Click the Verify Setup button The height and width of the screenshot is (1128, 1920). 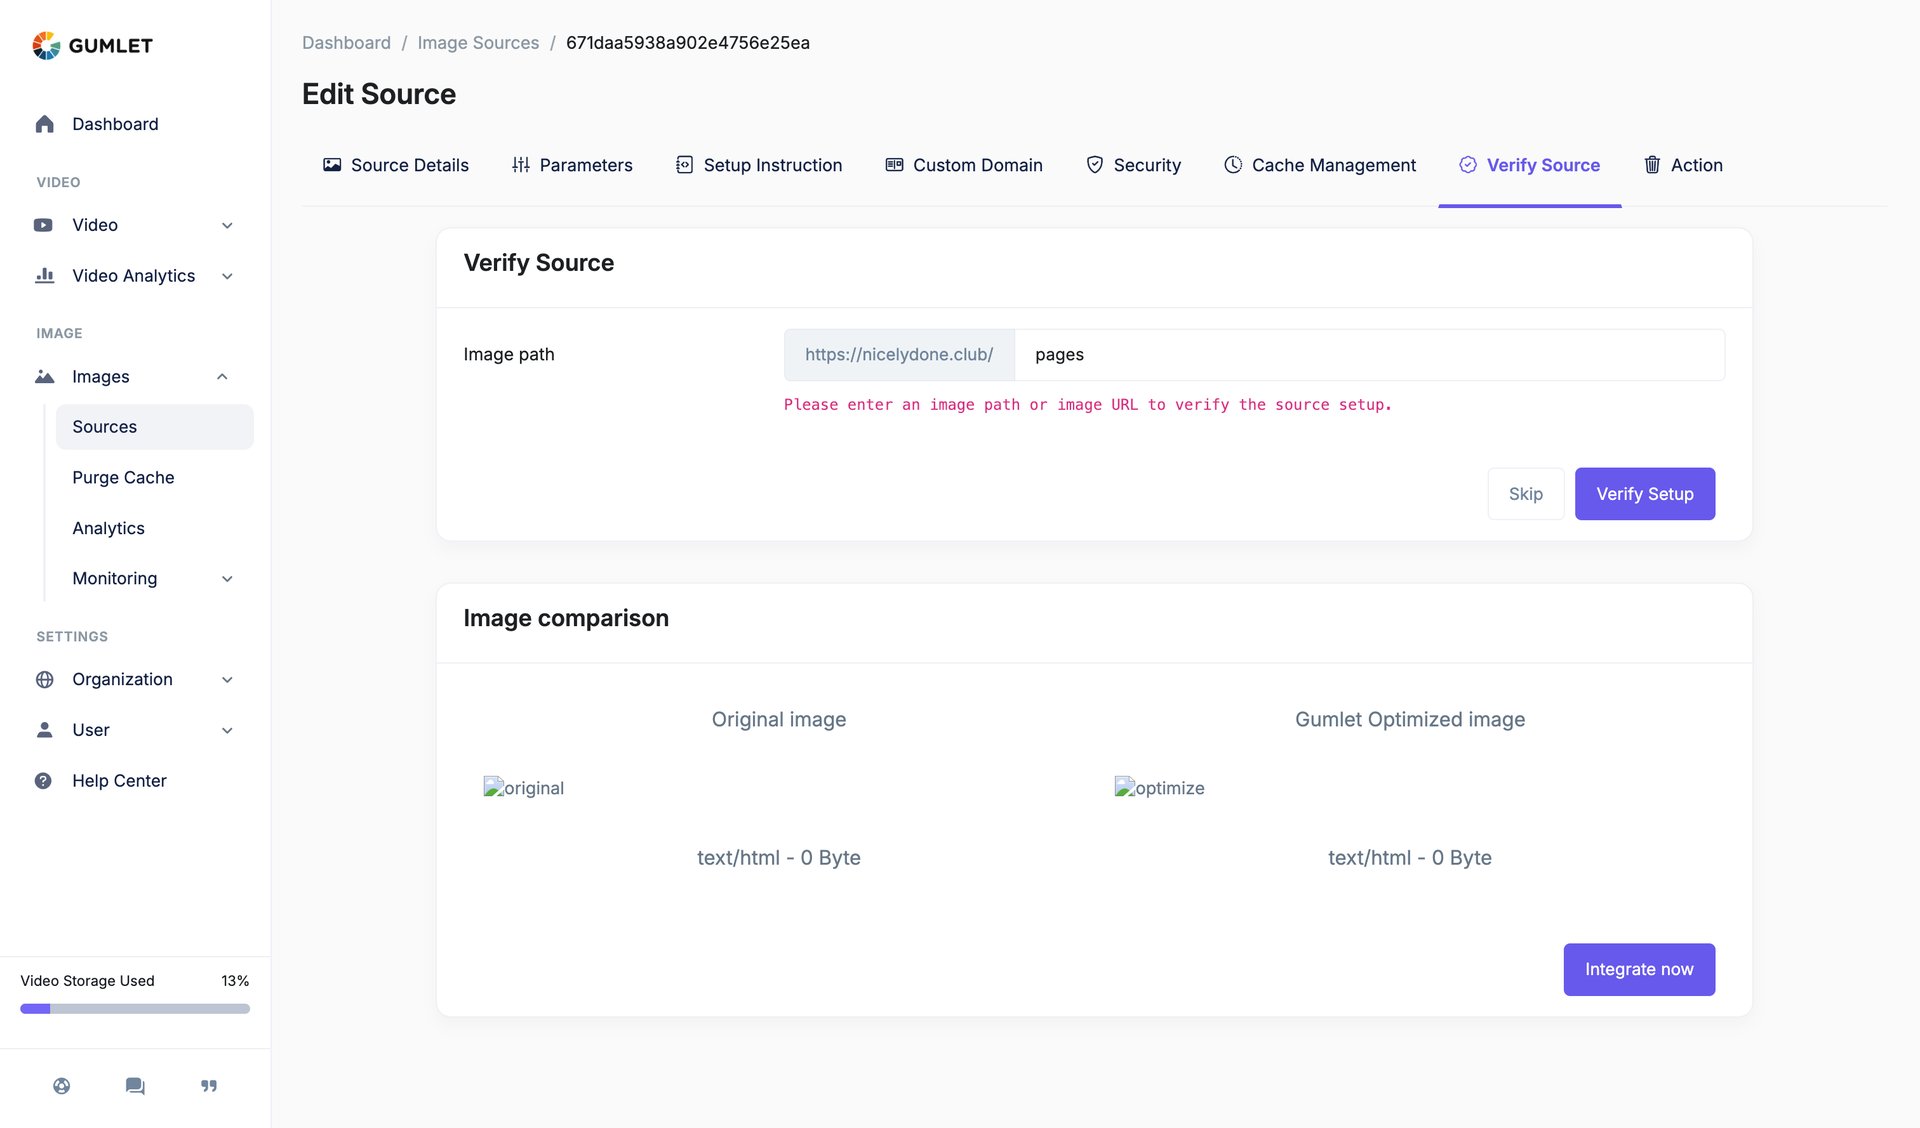1644,493
